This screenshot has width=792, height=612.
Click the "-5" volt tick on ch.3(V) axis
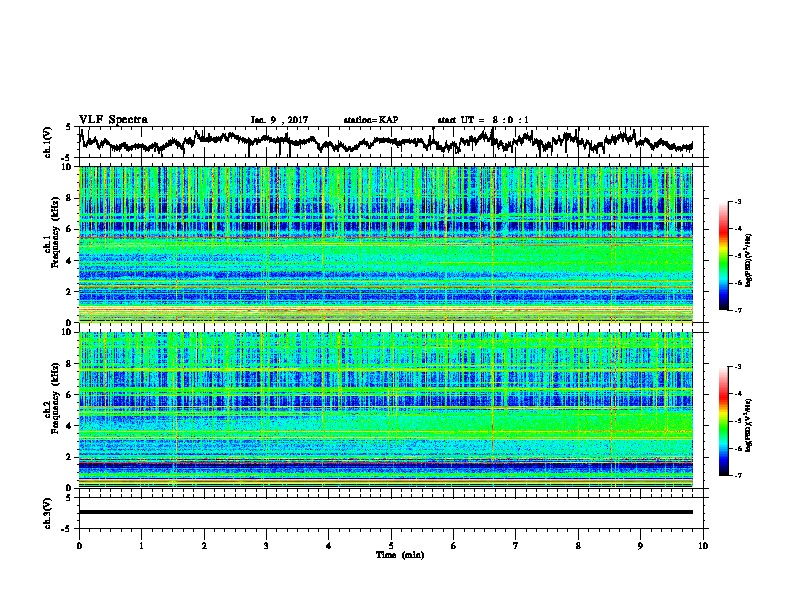[67, 529]
